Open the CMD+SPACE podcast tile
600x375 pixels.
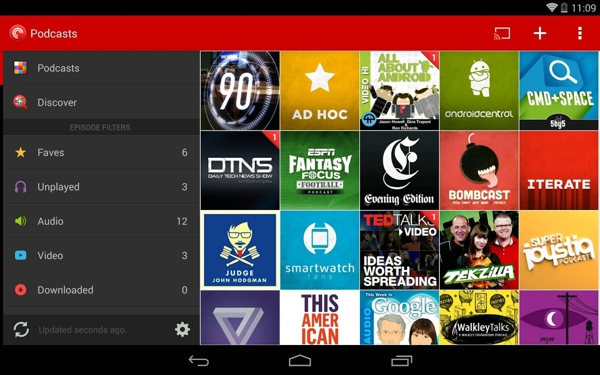click(559, 91)
